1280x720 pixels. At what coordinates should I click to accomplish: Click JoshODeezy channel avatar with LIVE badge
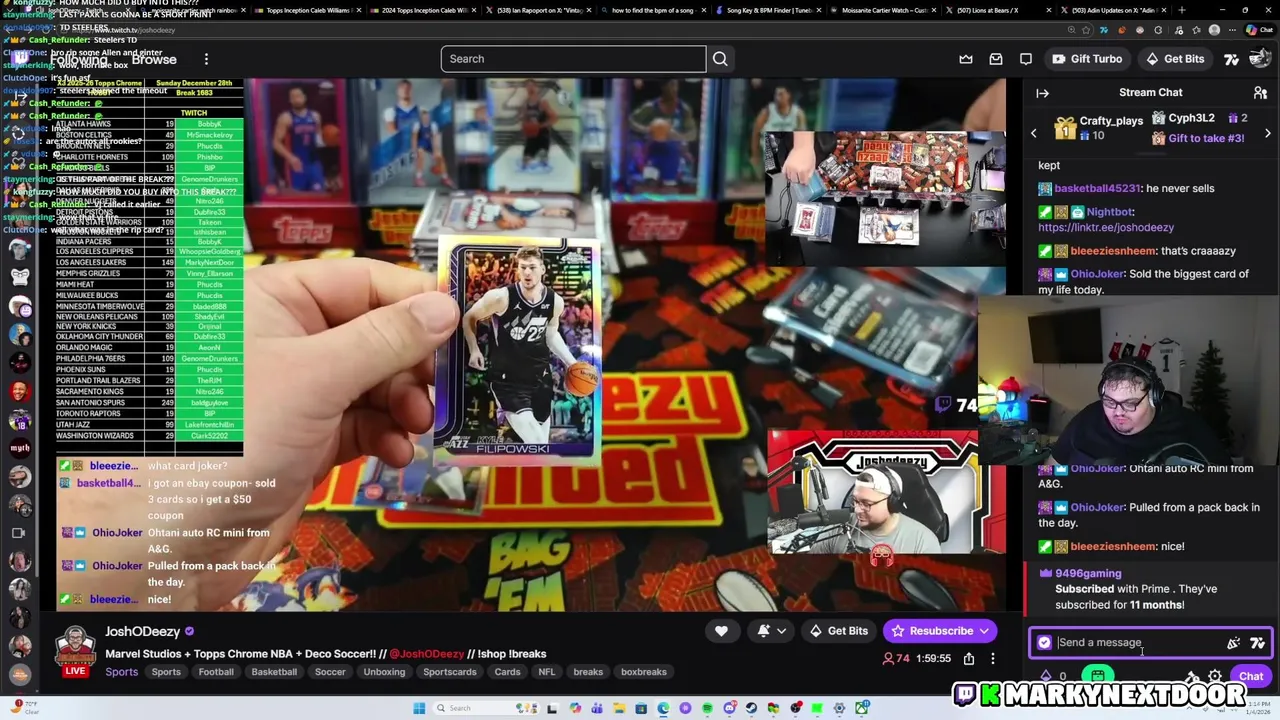pos(75,650)
